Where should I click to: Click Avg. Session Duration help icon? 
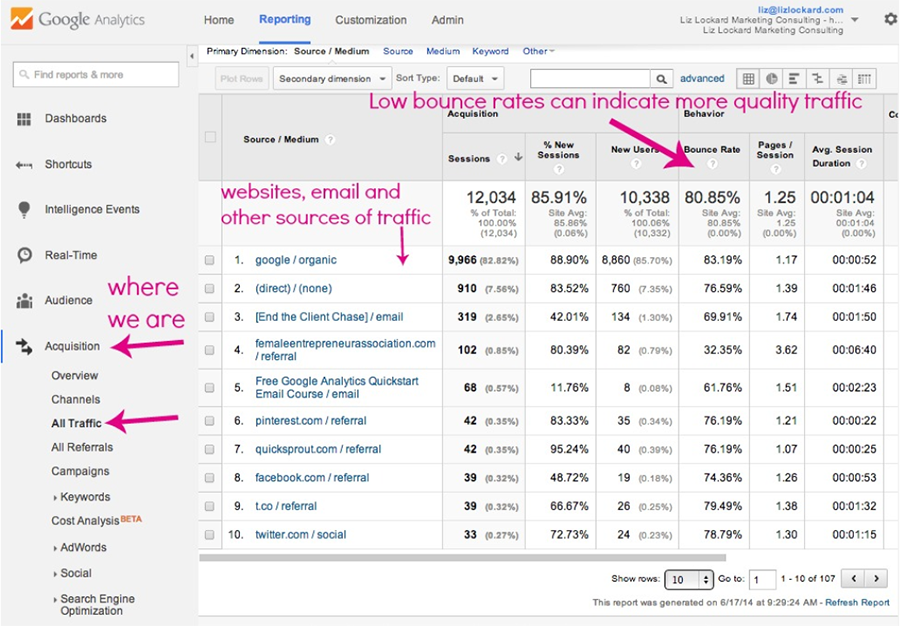tap(861, 164)
